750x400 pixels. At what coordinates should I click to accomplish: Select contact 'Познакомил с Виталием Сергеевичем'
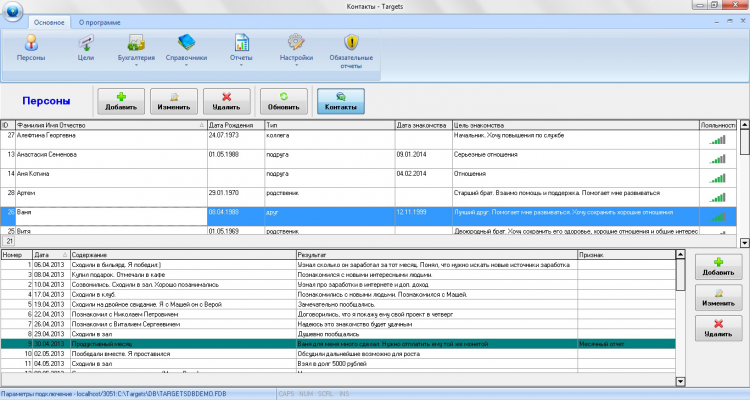(338, 324)
